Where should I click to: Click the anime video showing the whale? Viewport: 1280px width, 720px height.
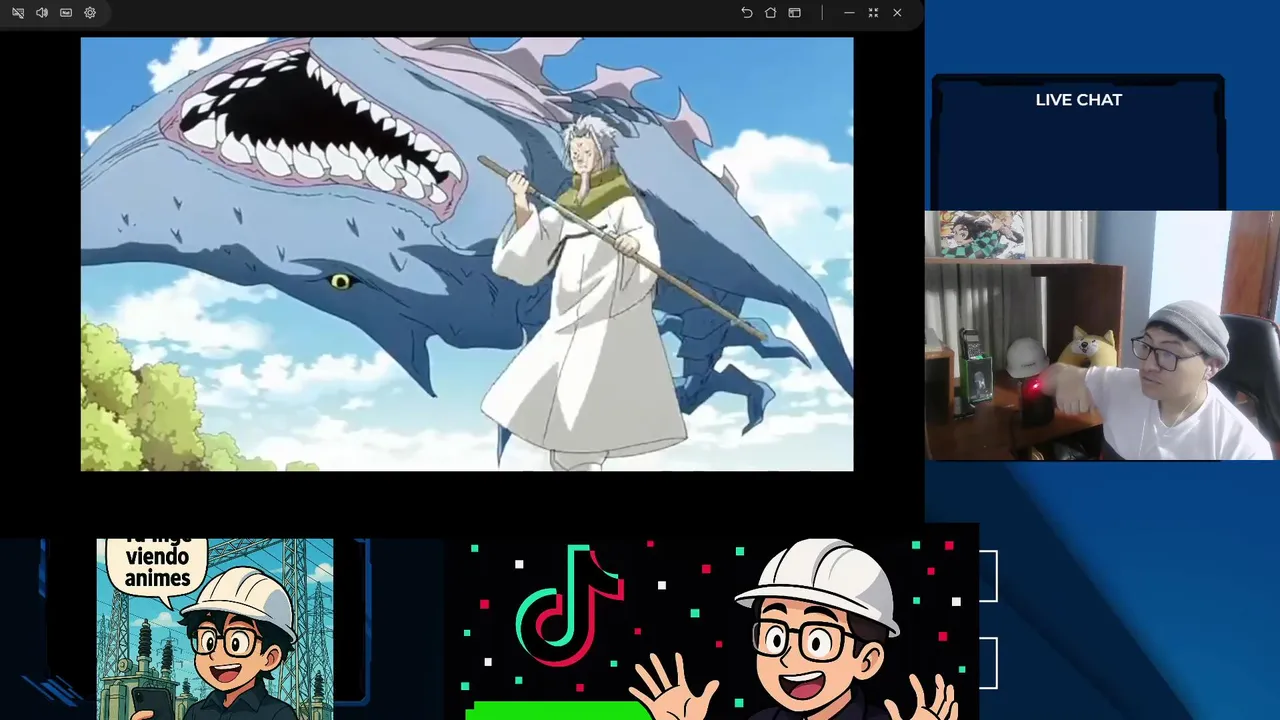tap(467, 254)
